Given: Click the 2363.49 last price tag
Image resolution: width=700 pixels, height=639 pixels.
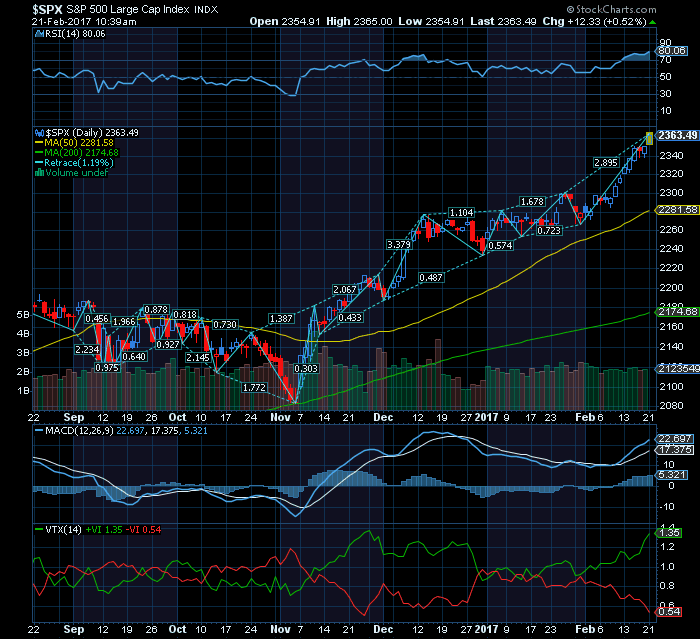Looking at the screenshot, I should [677, 136].
